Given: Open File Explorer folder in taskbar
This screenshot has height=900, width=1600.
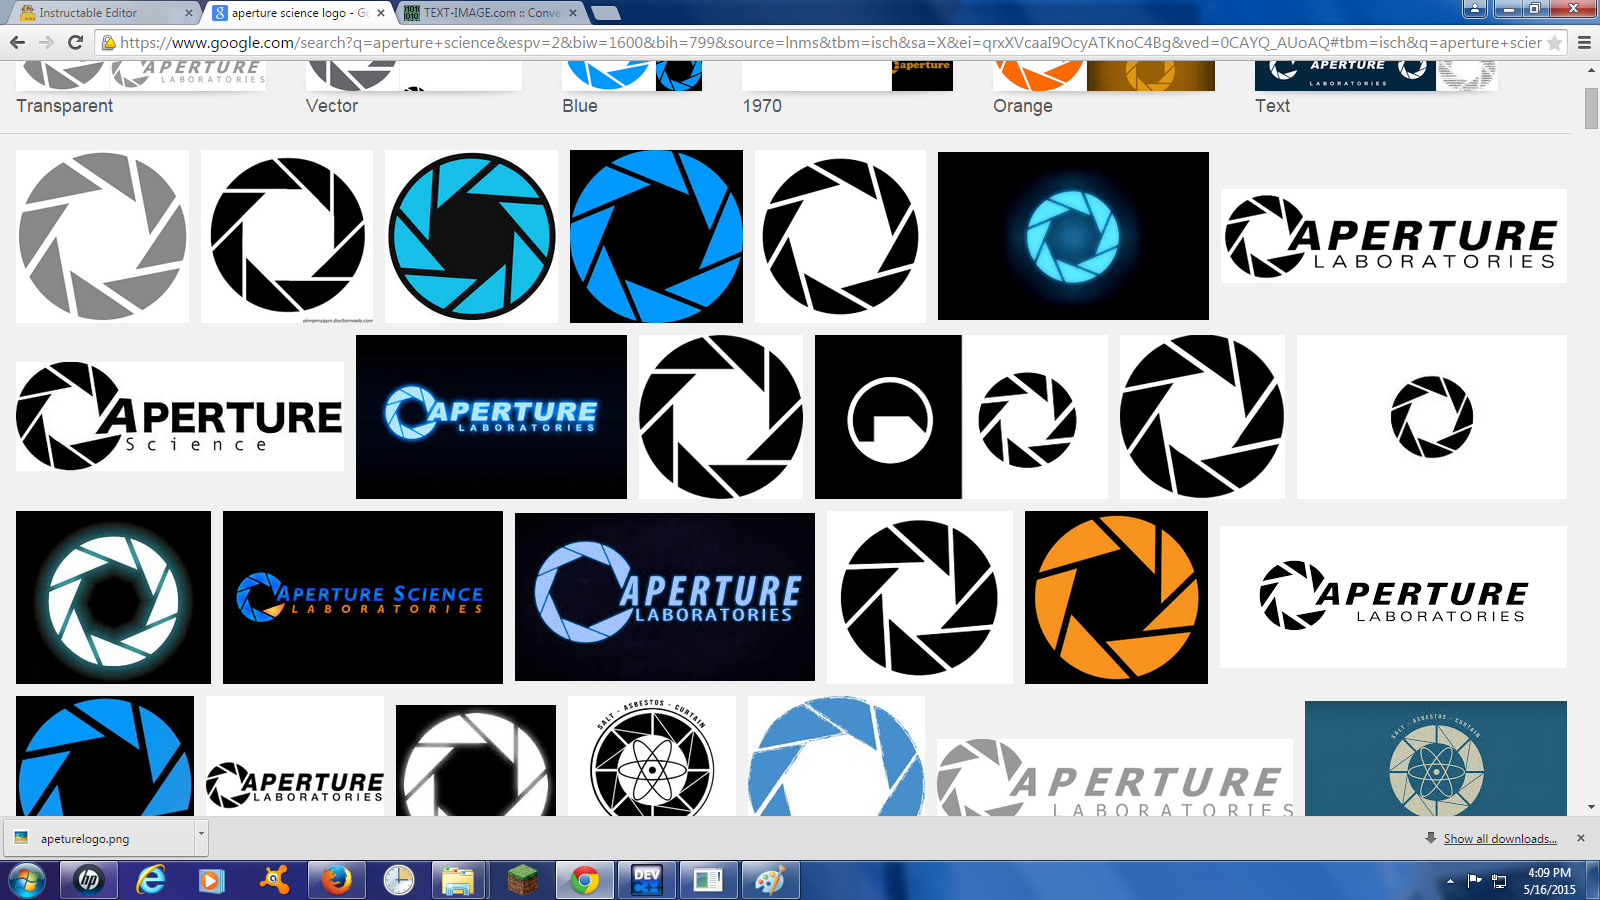Looking at the screenshot, I should [x=460, y=881].
